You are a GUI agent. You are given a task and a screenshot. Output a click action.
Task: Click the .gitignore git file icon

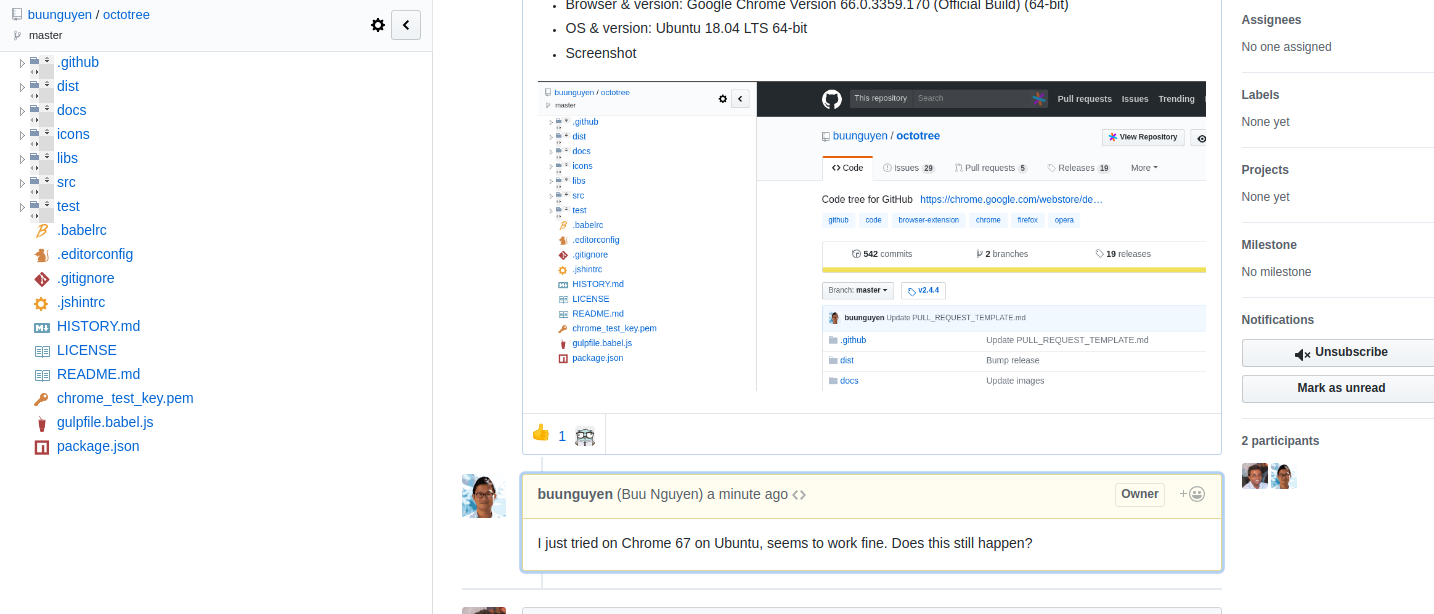click(41, 278)
